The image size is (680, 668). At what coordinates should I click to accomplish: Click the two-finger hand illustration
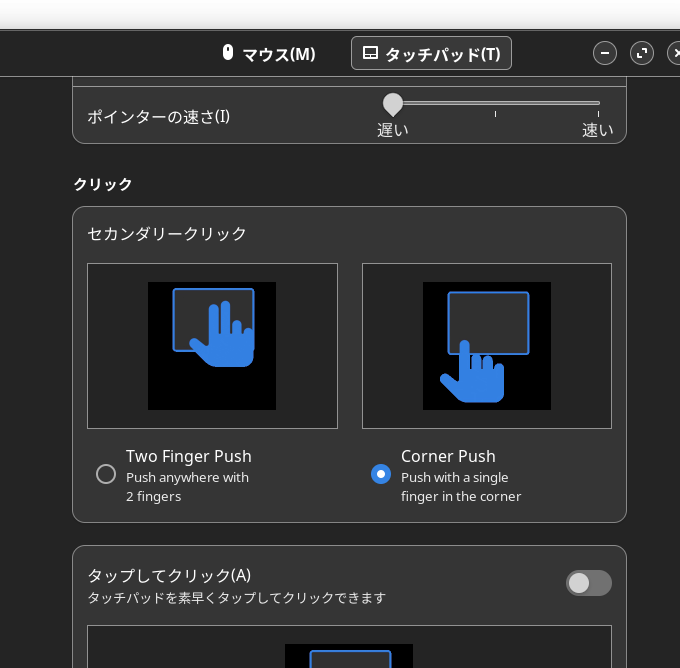pos(212,346)
